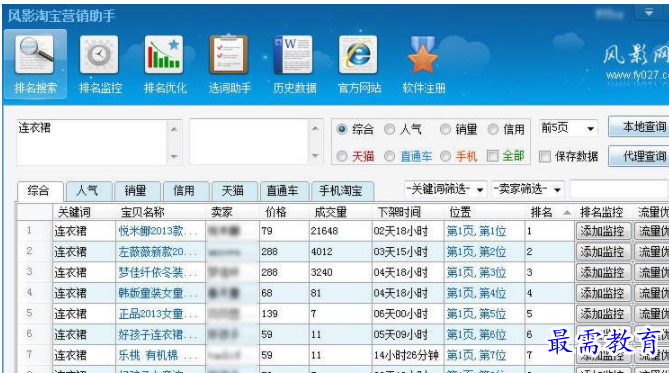
Task: Click position link 第1页,第1位
Action: tap(477, 231)
